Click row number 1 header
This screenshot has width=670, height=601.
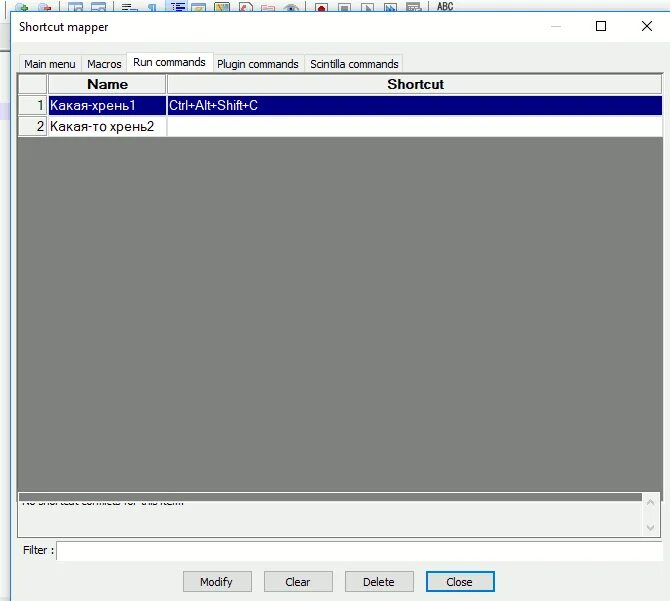pos(32,105)
